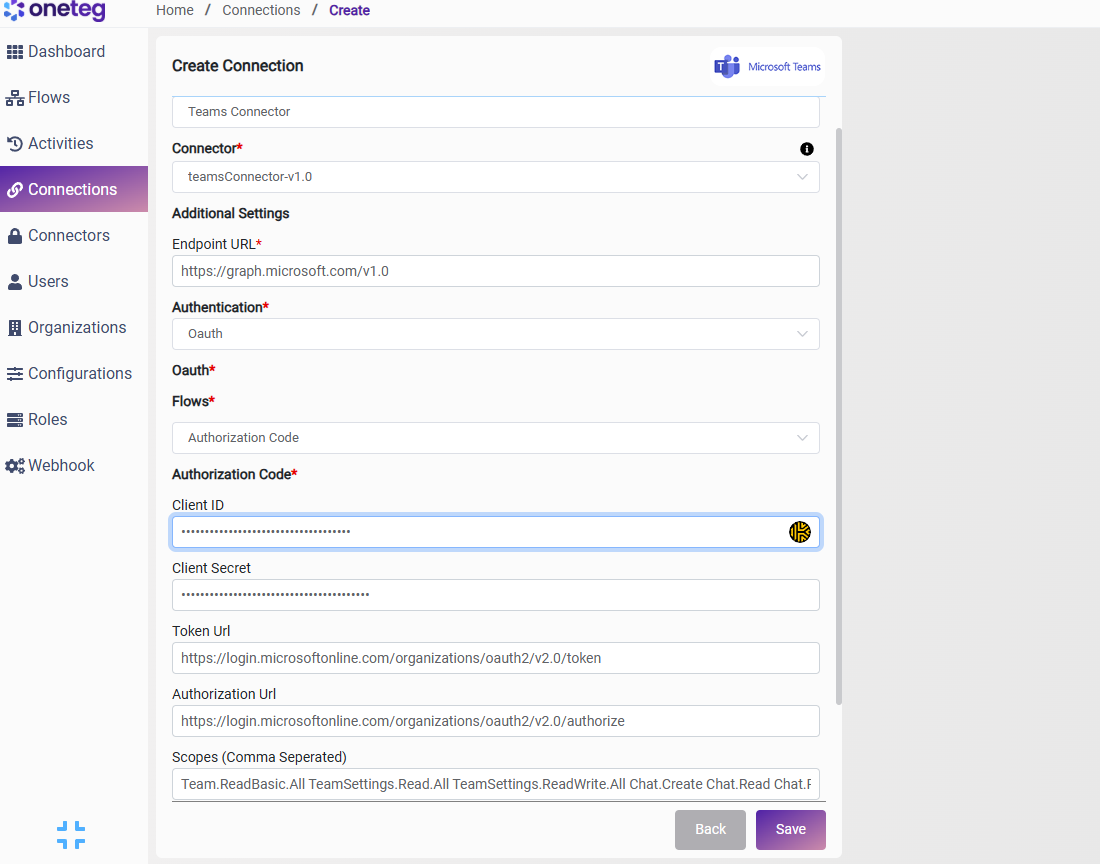
Task: Click the Connector info icon
Action: click(x=807, y=149)
